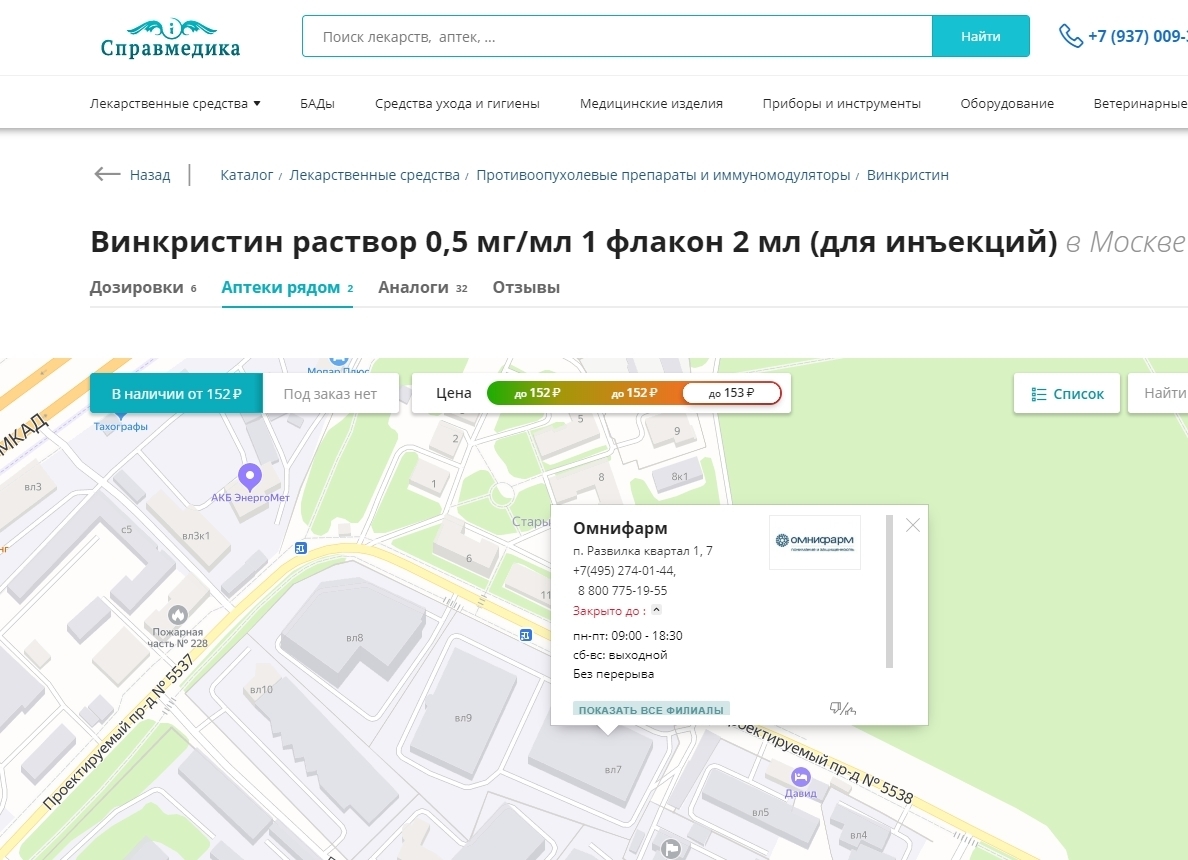Click the Справмедика logo
Image resolution: width=1188 pixels, height=860 pixels.
(170, 38)
